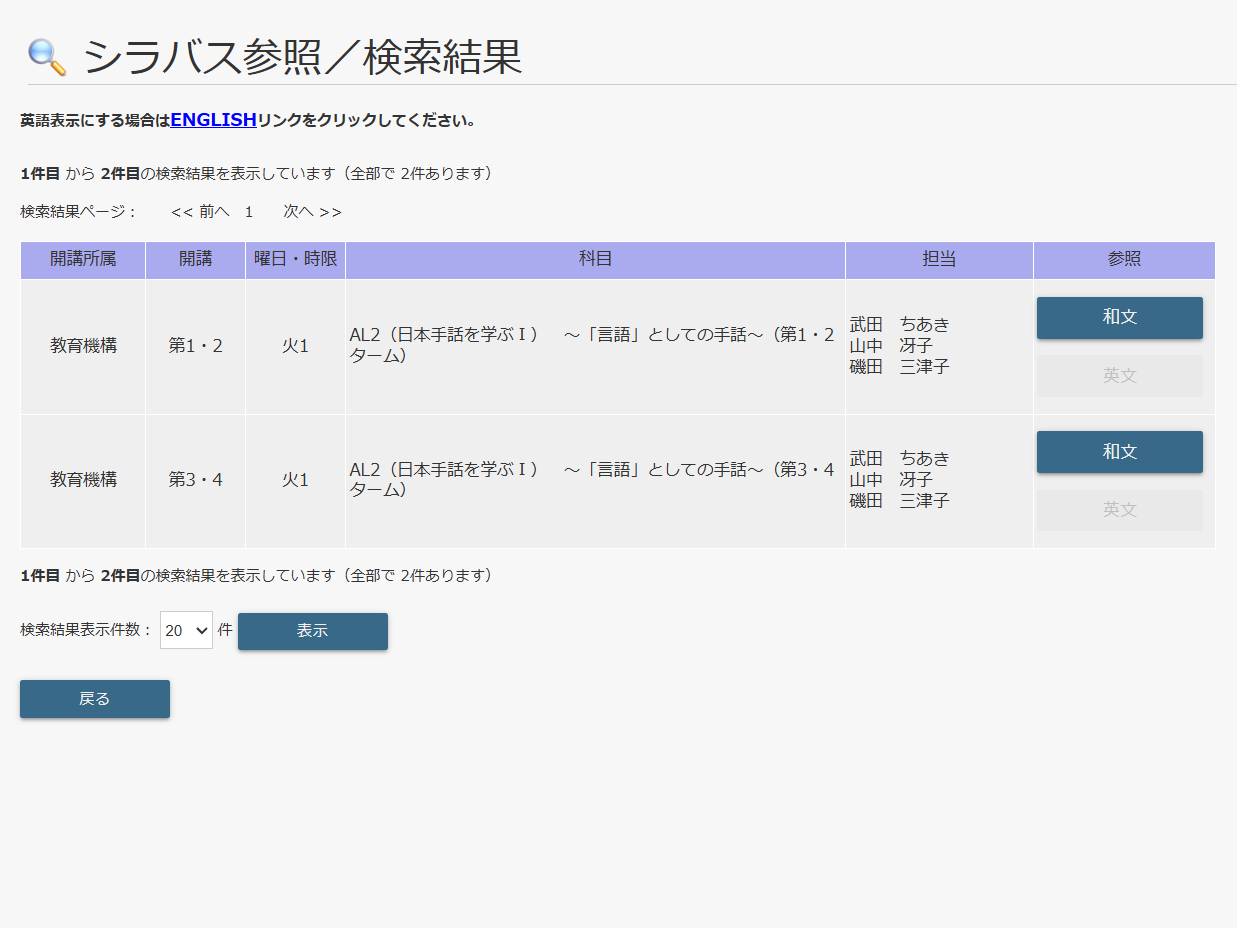Open 和文 syllabus for 第3・4ターム course
1237x928 pixels.
pyautogui.click(x=1119, y=452)
